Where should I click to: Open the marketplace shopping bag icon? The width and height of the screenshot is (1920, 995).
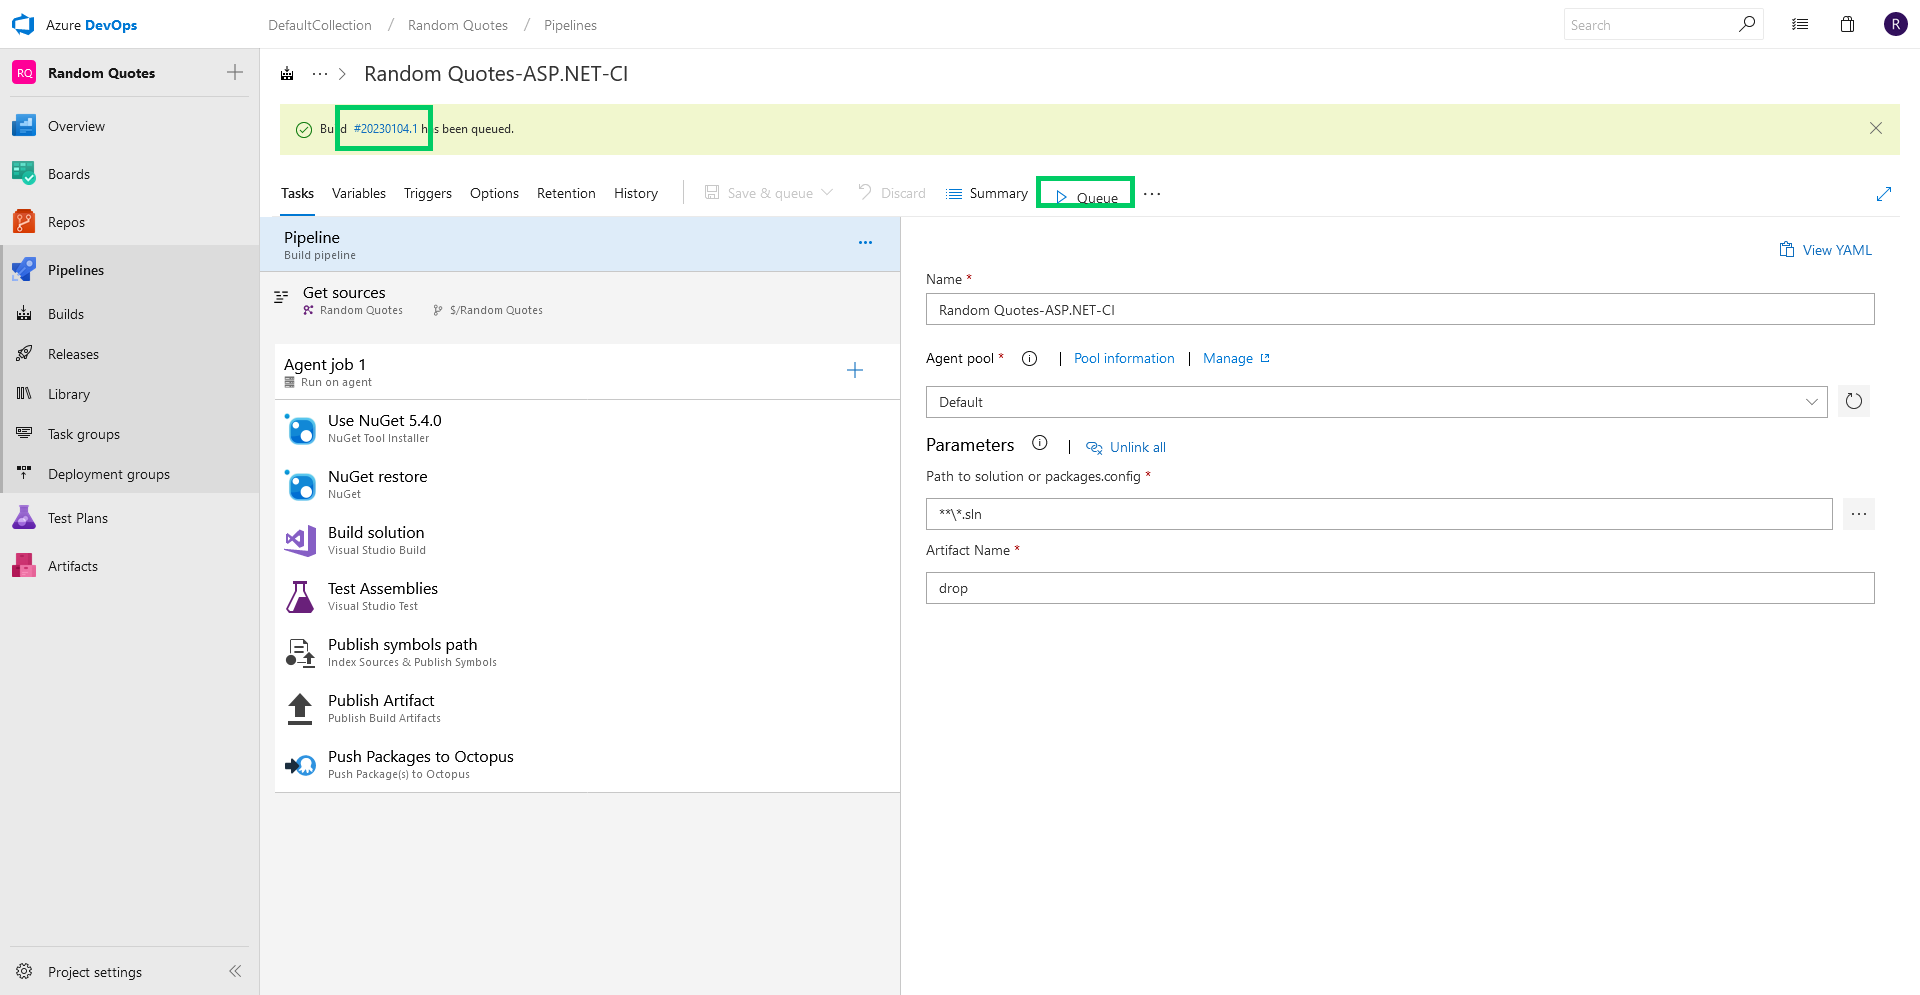(x=1847, y=24)
